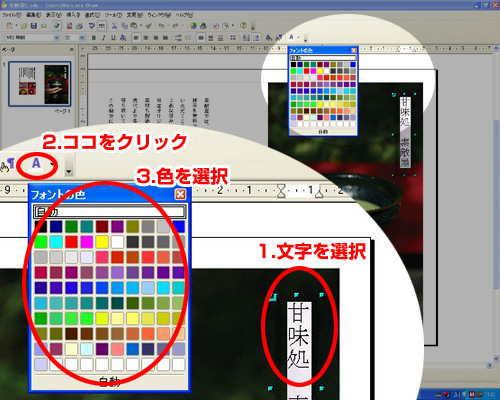Open the Paragraph formatting dialog icon
This screenshot has height=400, width=500.
click(x=279, y=37)
